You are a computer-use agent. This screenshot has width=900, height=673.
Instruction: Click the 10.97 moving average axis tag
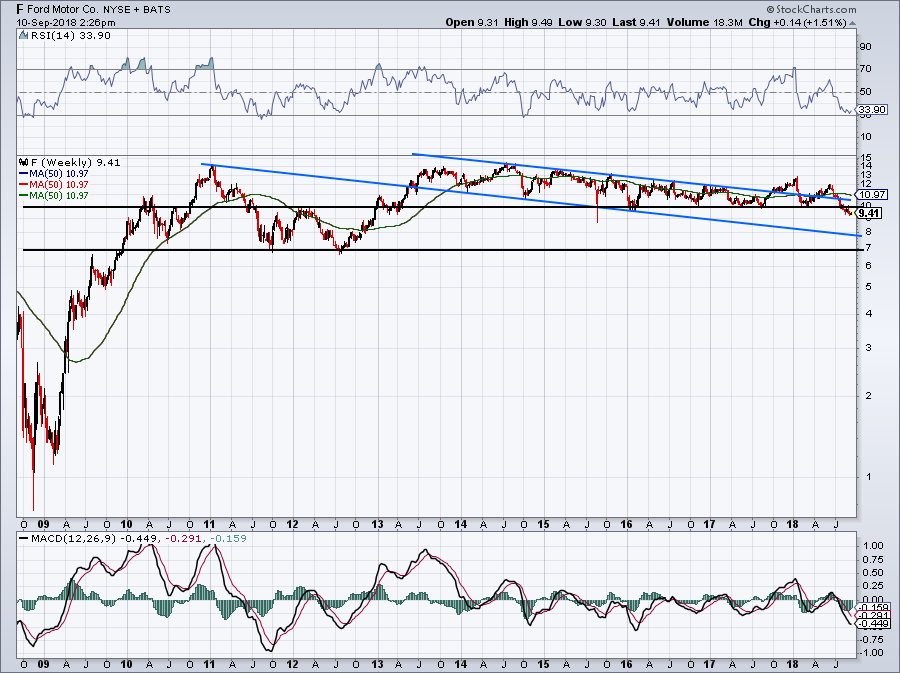871,194
